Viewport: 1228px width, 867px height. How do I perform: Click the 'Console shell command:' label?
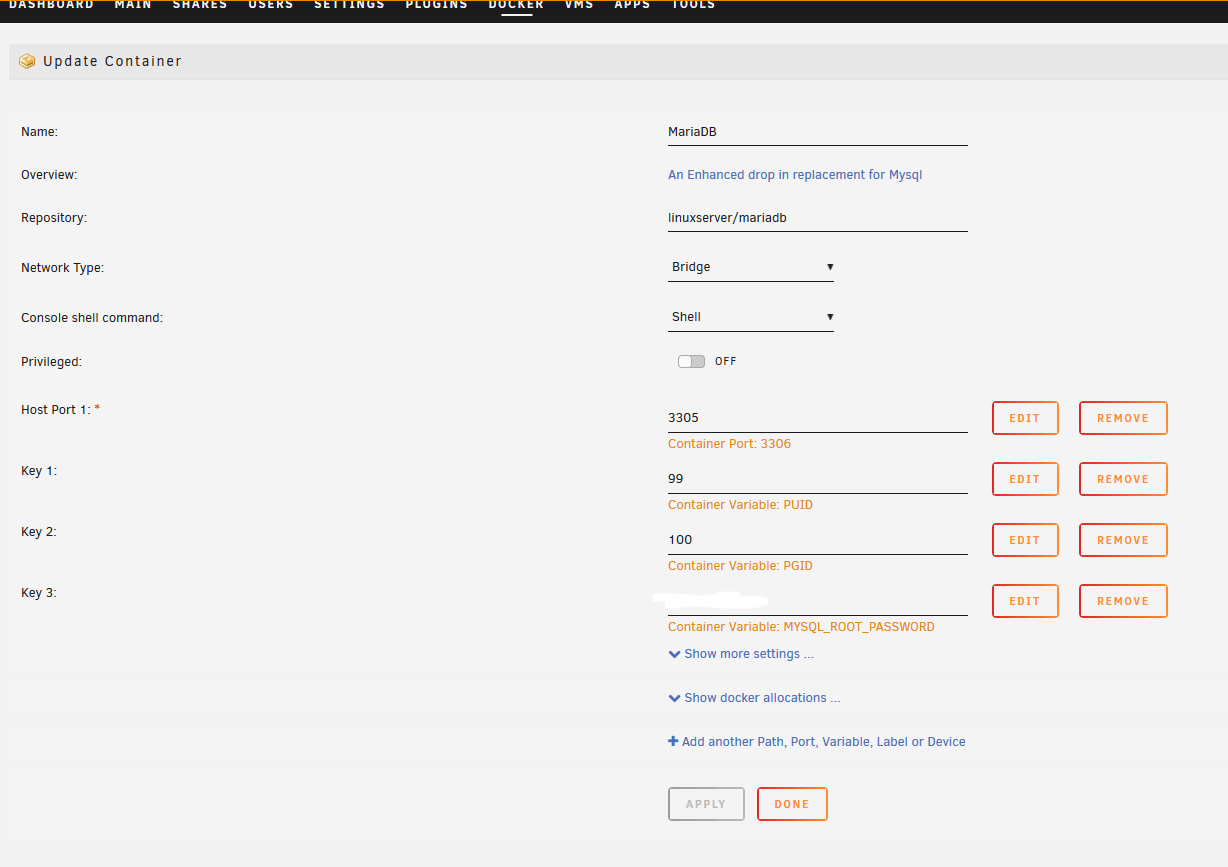92,318
